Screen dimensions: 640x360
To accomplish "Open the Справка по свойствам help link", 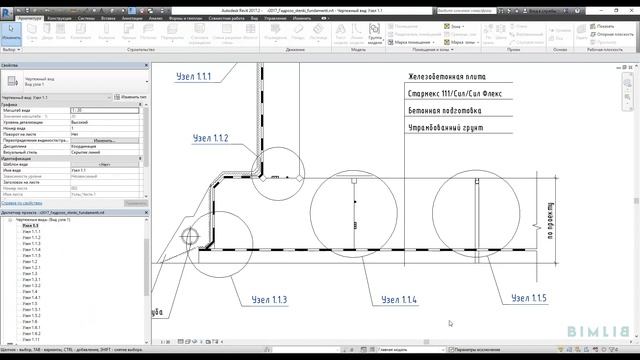I will pyautogui.click(x=22, y=203).
